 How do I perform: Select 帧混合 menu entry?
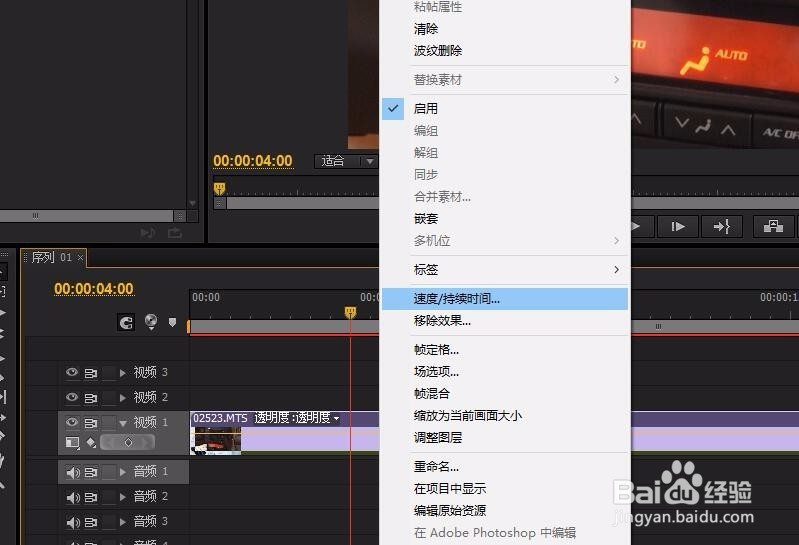tap(504, 393)
